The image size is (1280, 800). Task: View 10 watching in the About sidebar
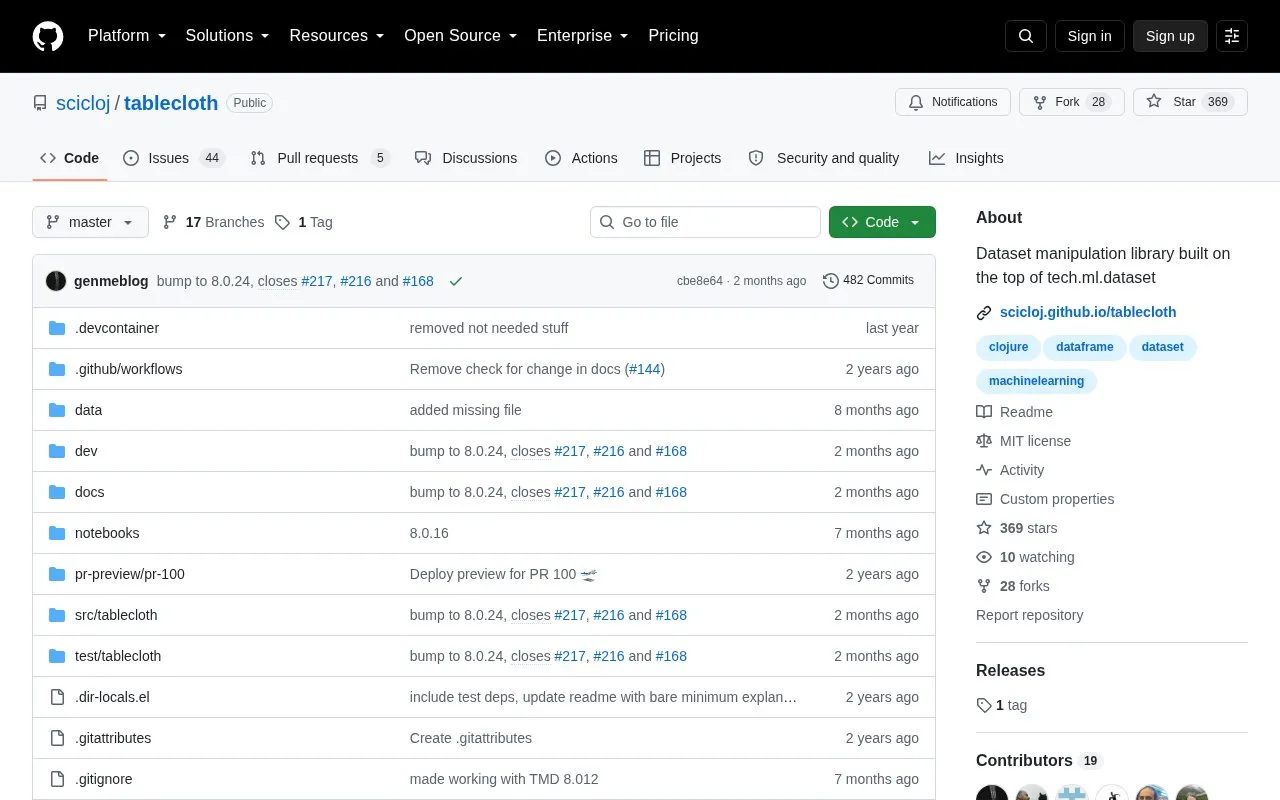(x=1025, y=557)
